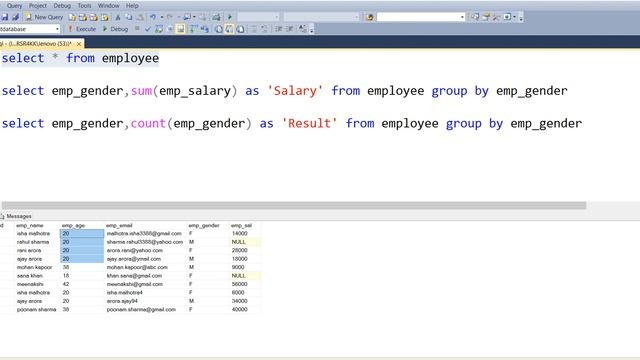Open the Window menu
Screen dimensions: 640x360
[x=108, y=6]
